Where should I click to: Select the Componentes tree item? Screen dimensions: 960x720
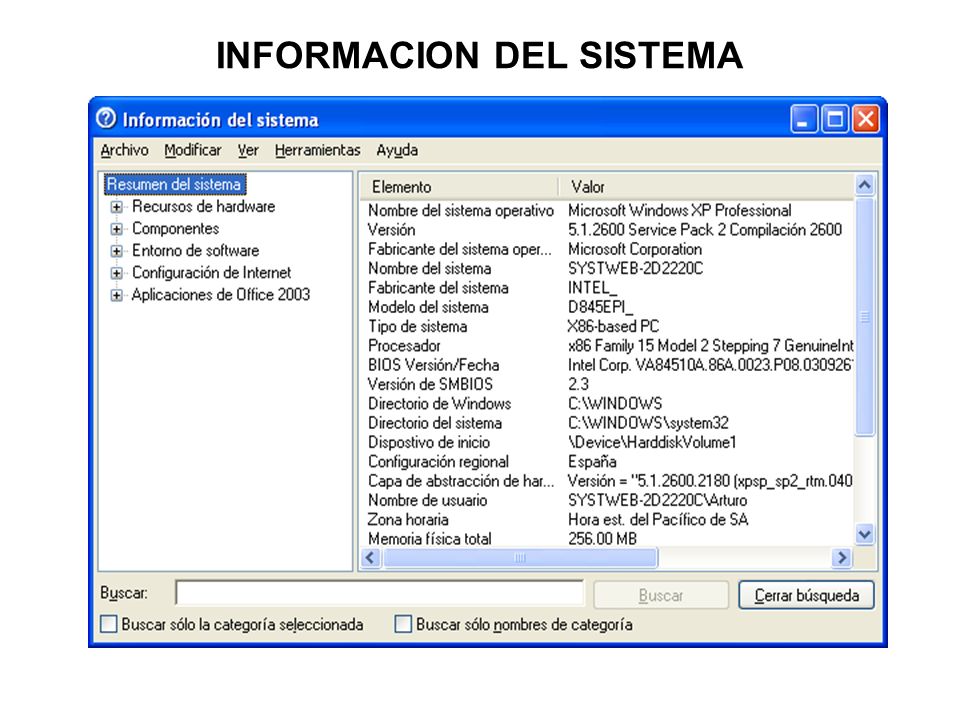coord(175,228)
